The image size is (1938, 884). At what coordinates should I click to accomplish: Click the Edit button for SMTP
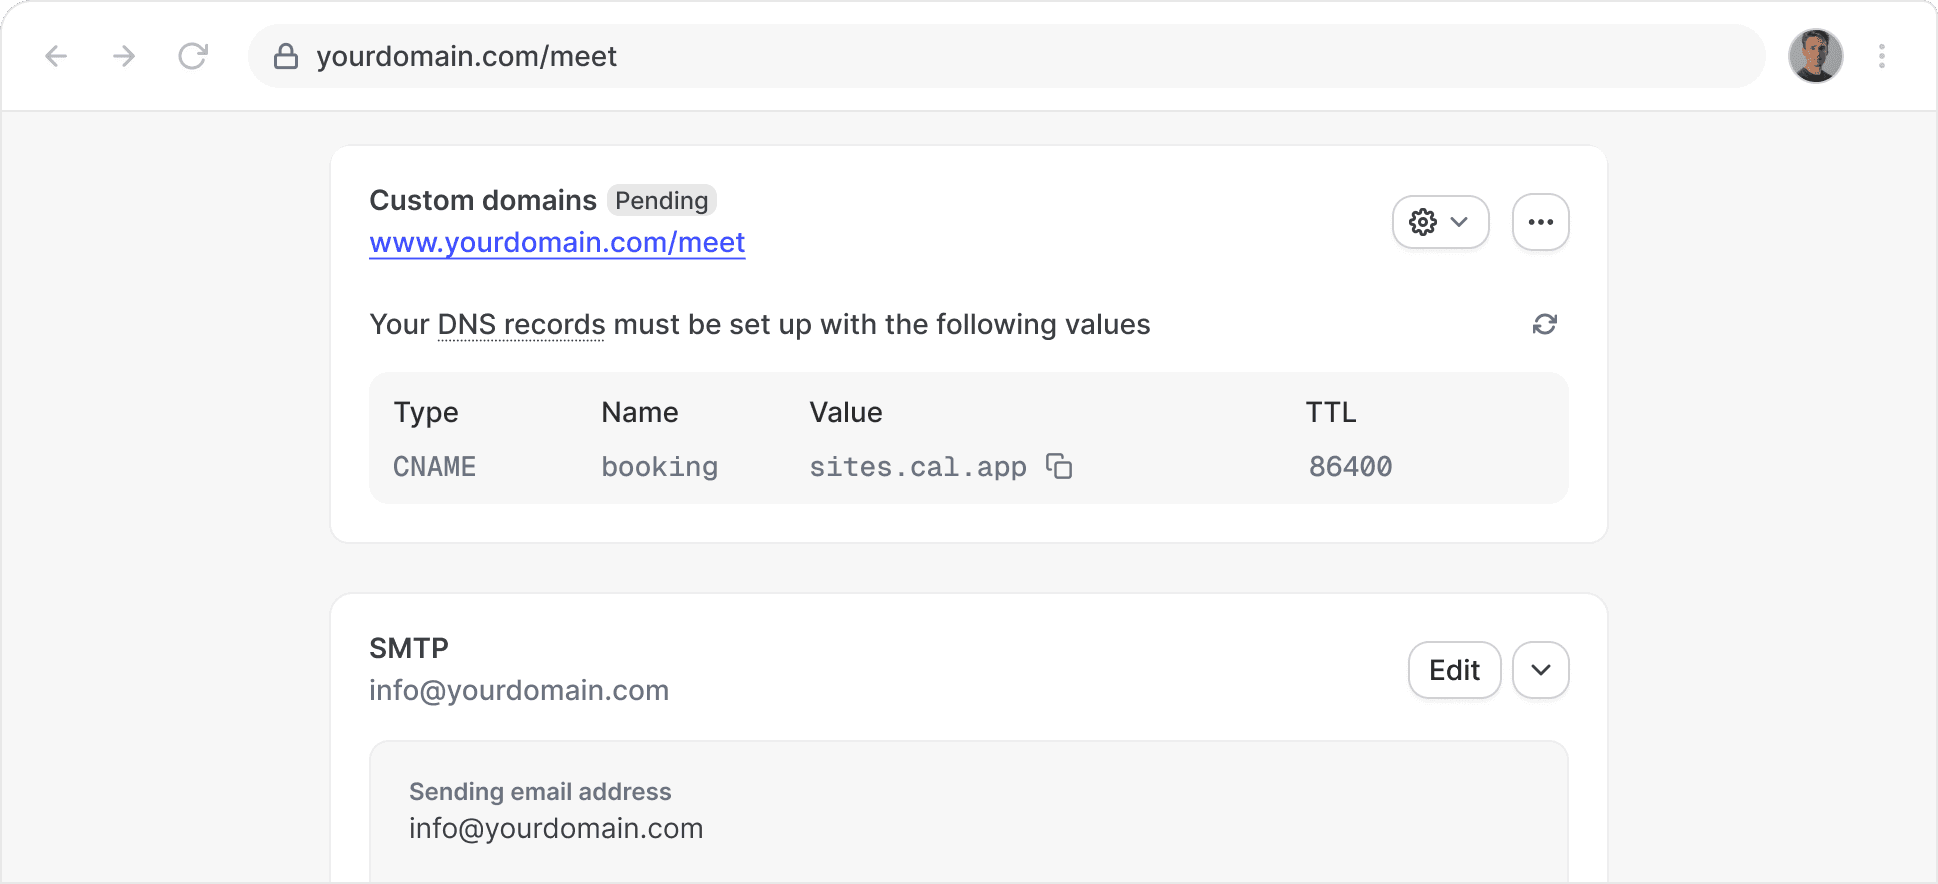[1454, 670]
